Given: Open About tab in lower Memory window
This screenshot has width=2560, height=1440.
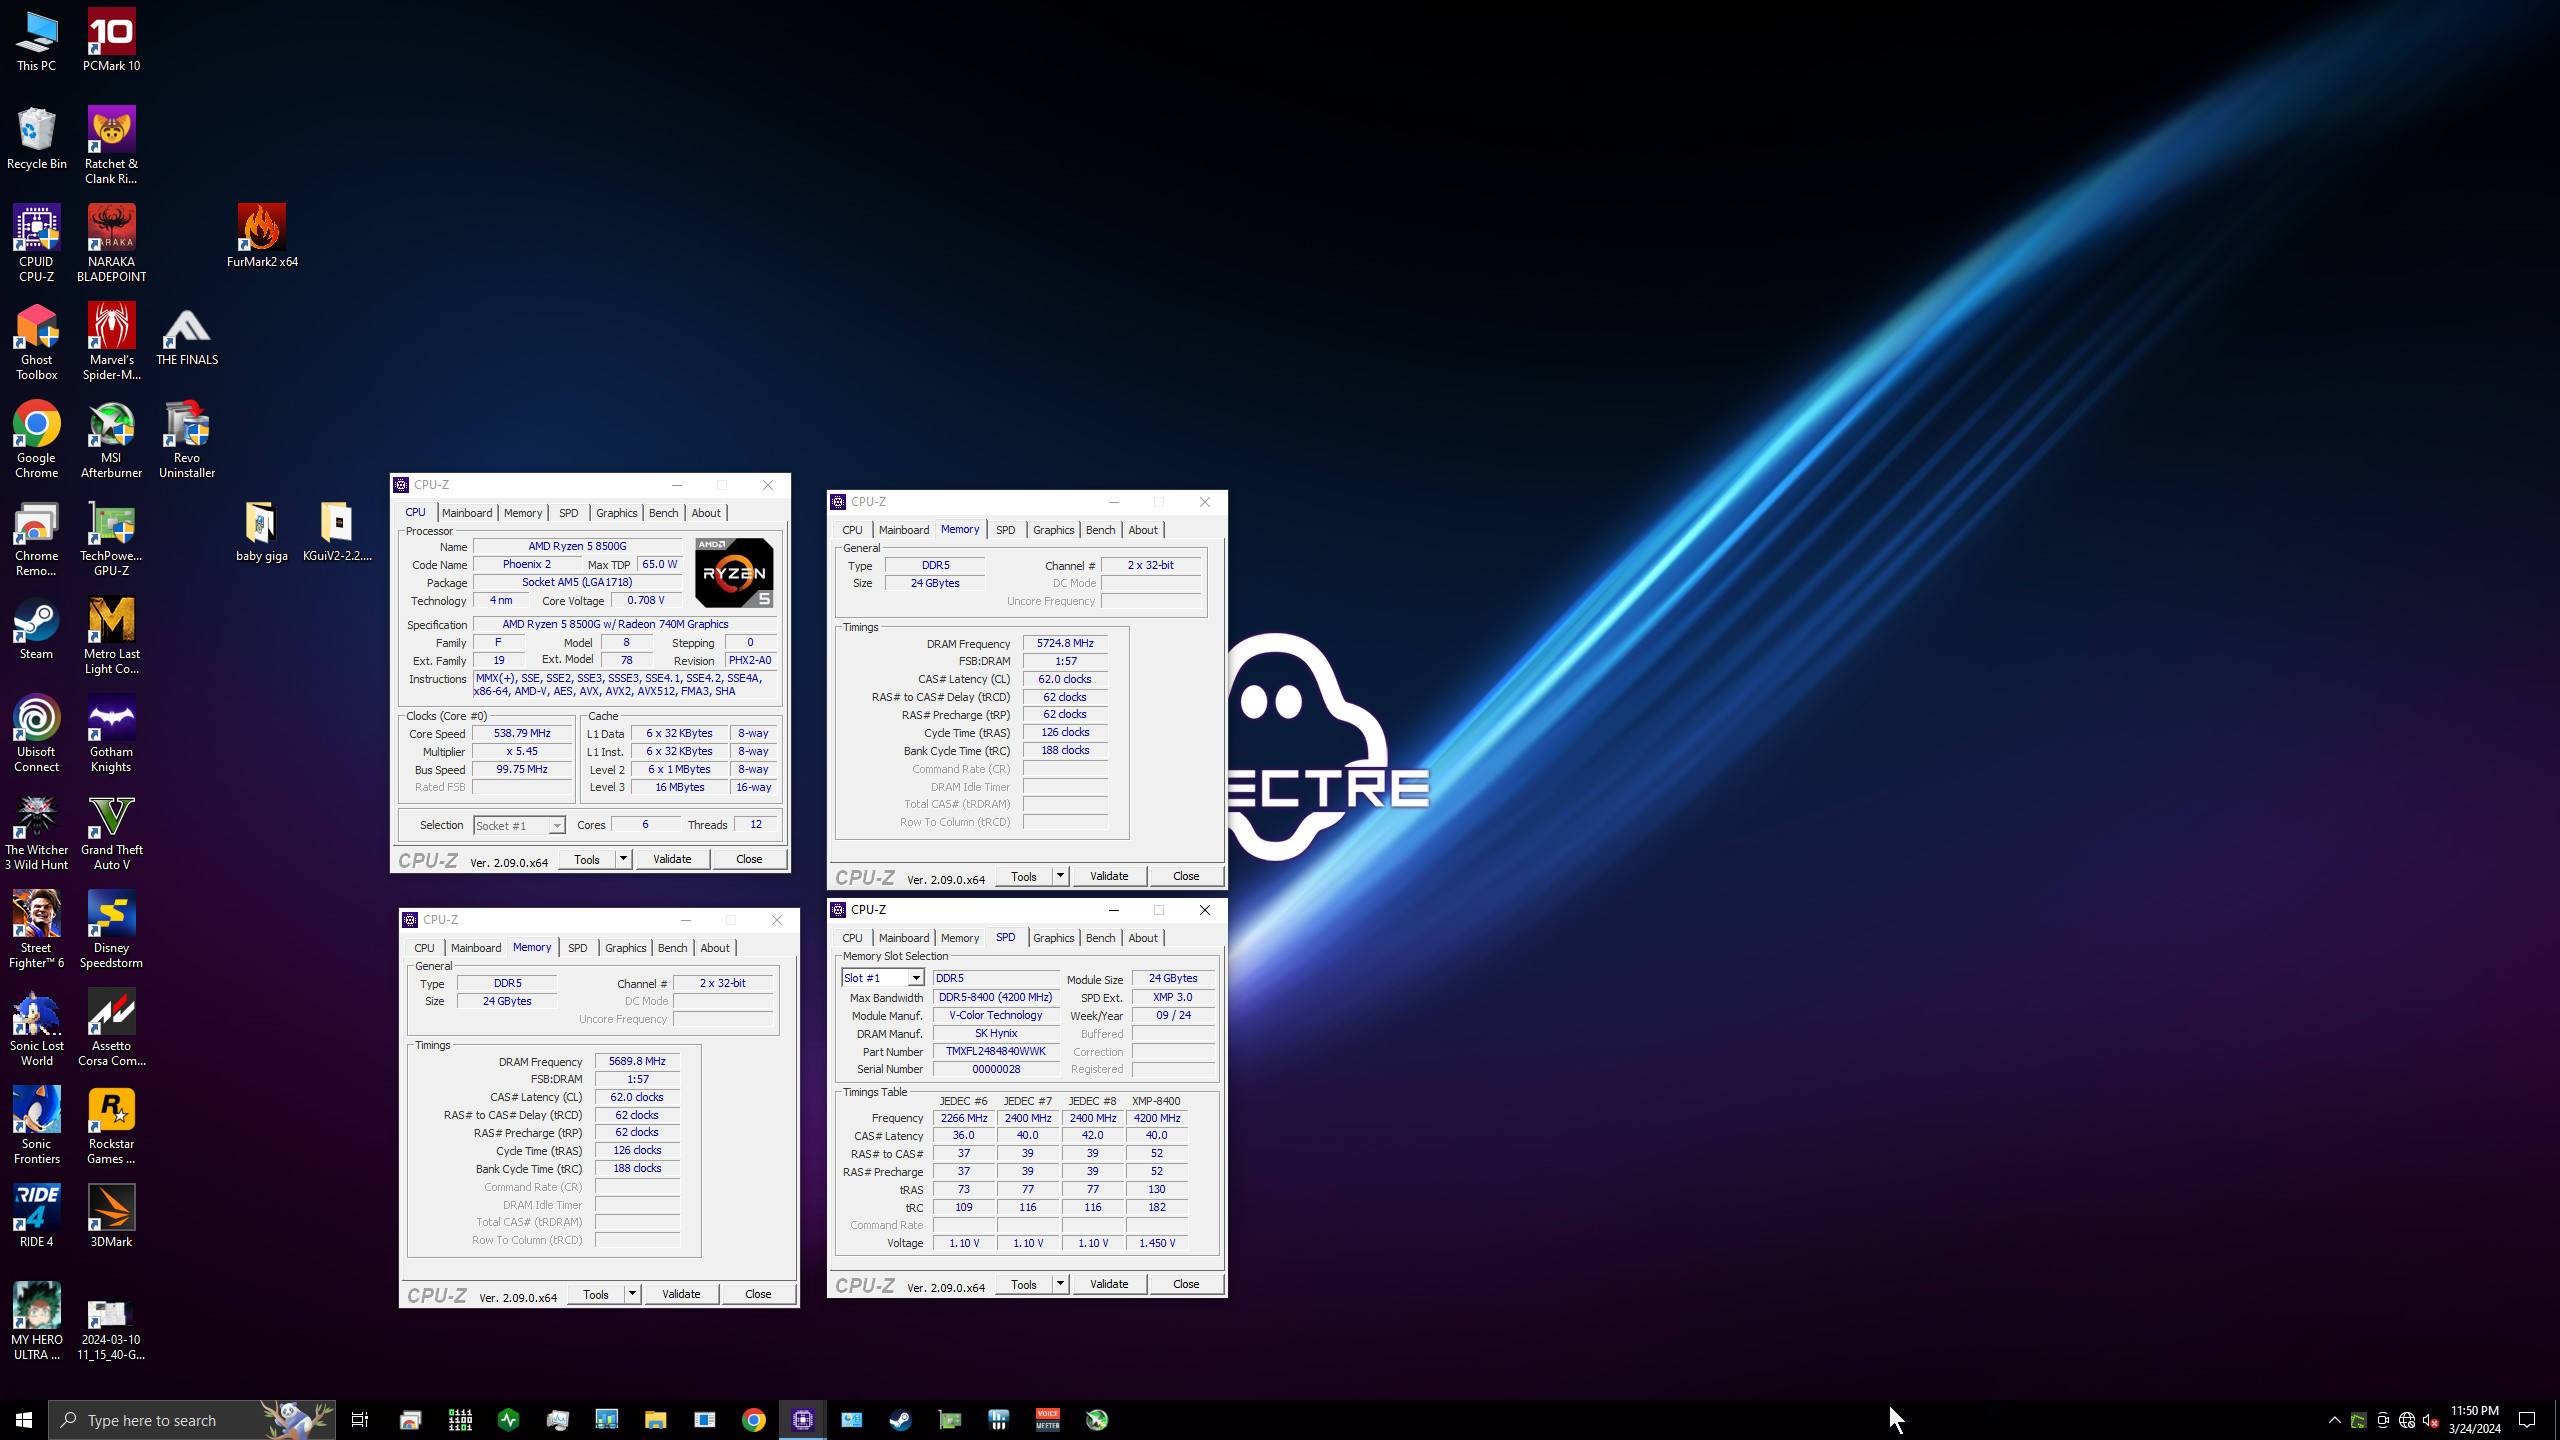Looking at the screenshot, I should 715,948.
